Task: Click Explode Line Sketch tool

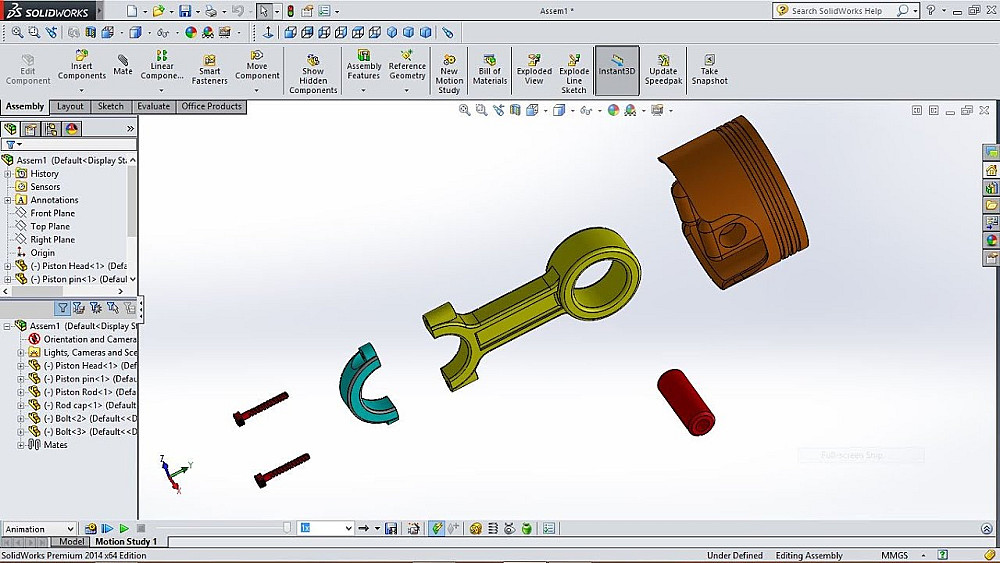Action: [574, 74]
